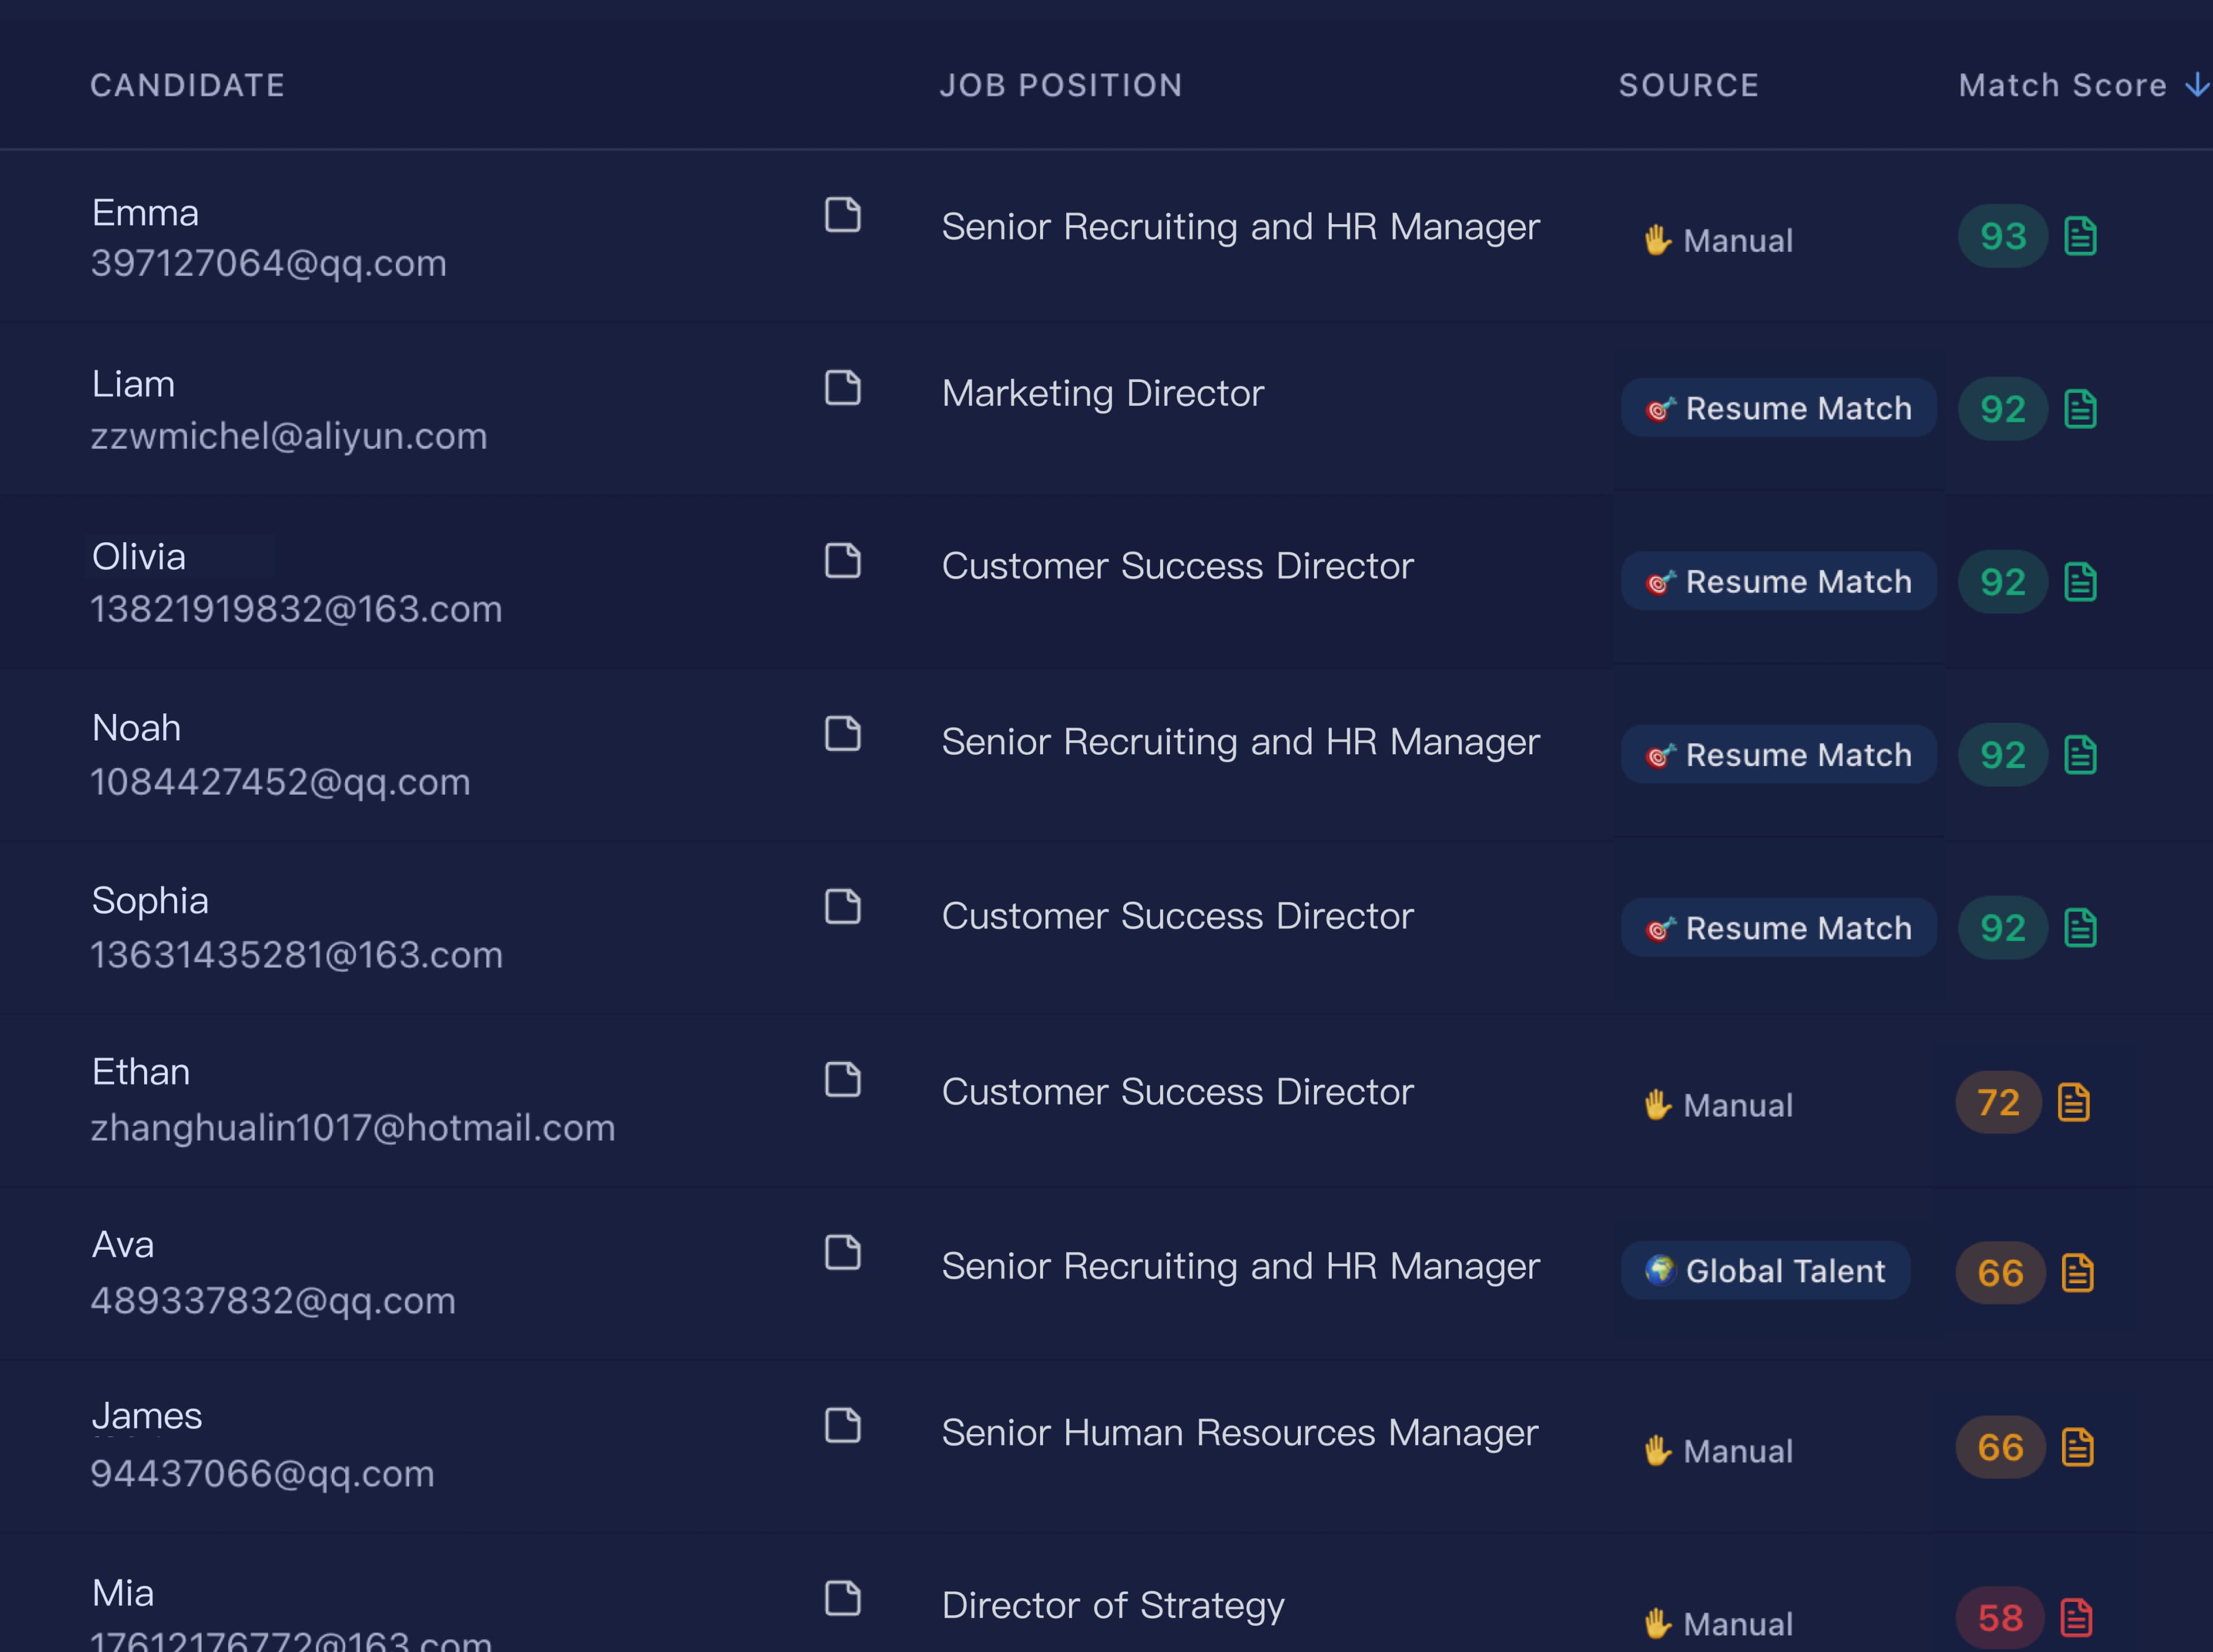The image size is (2213, 1652).
Task: Open Mia's red match report icon
Action: pyautogui.click(x=2076, y=1617)
